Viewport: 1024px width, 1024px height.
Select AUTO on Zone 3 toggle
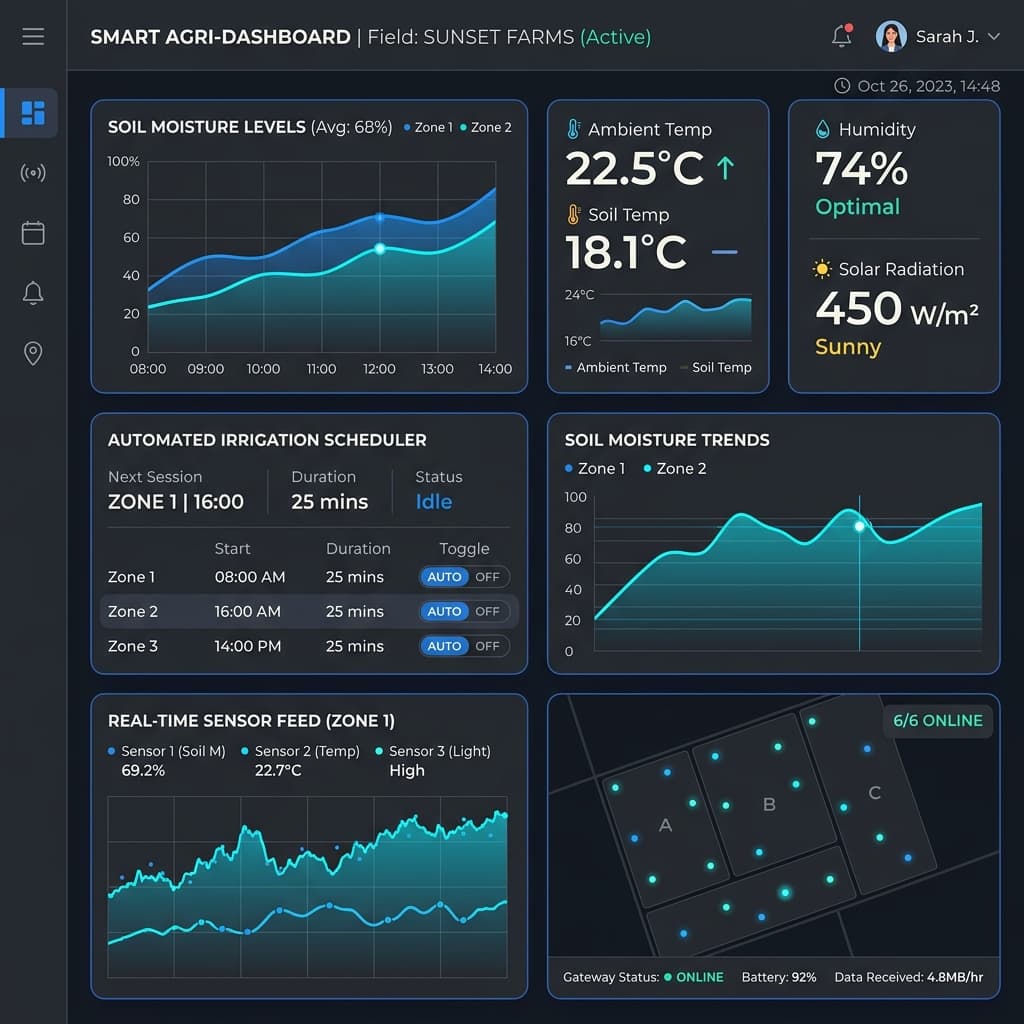(x=444, y=646)
